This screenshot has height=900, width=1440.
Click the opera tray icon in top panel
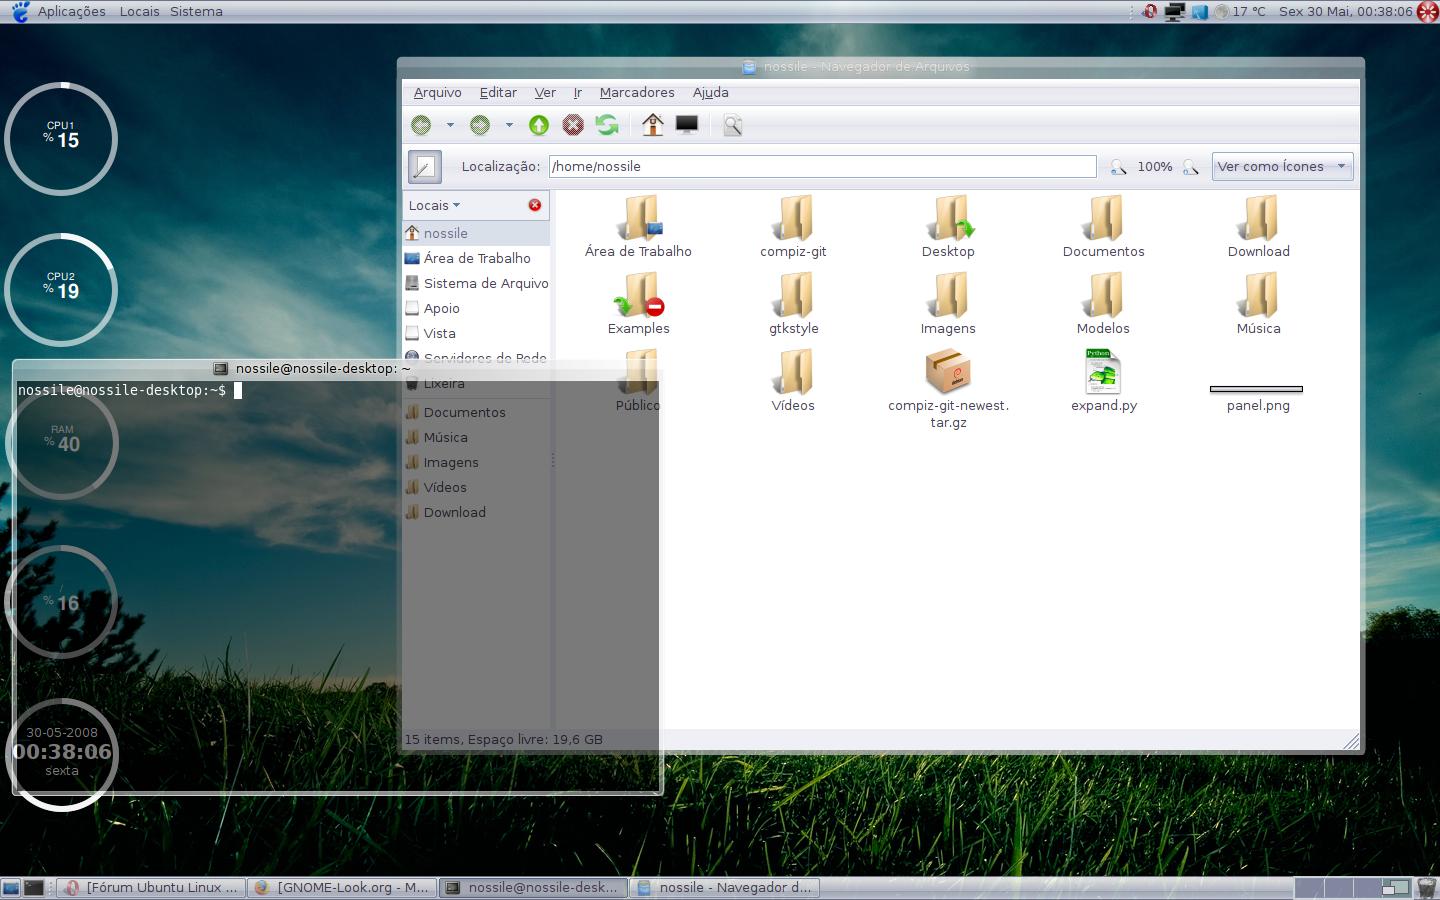(x=1150, y=12)
